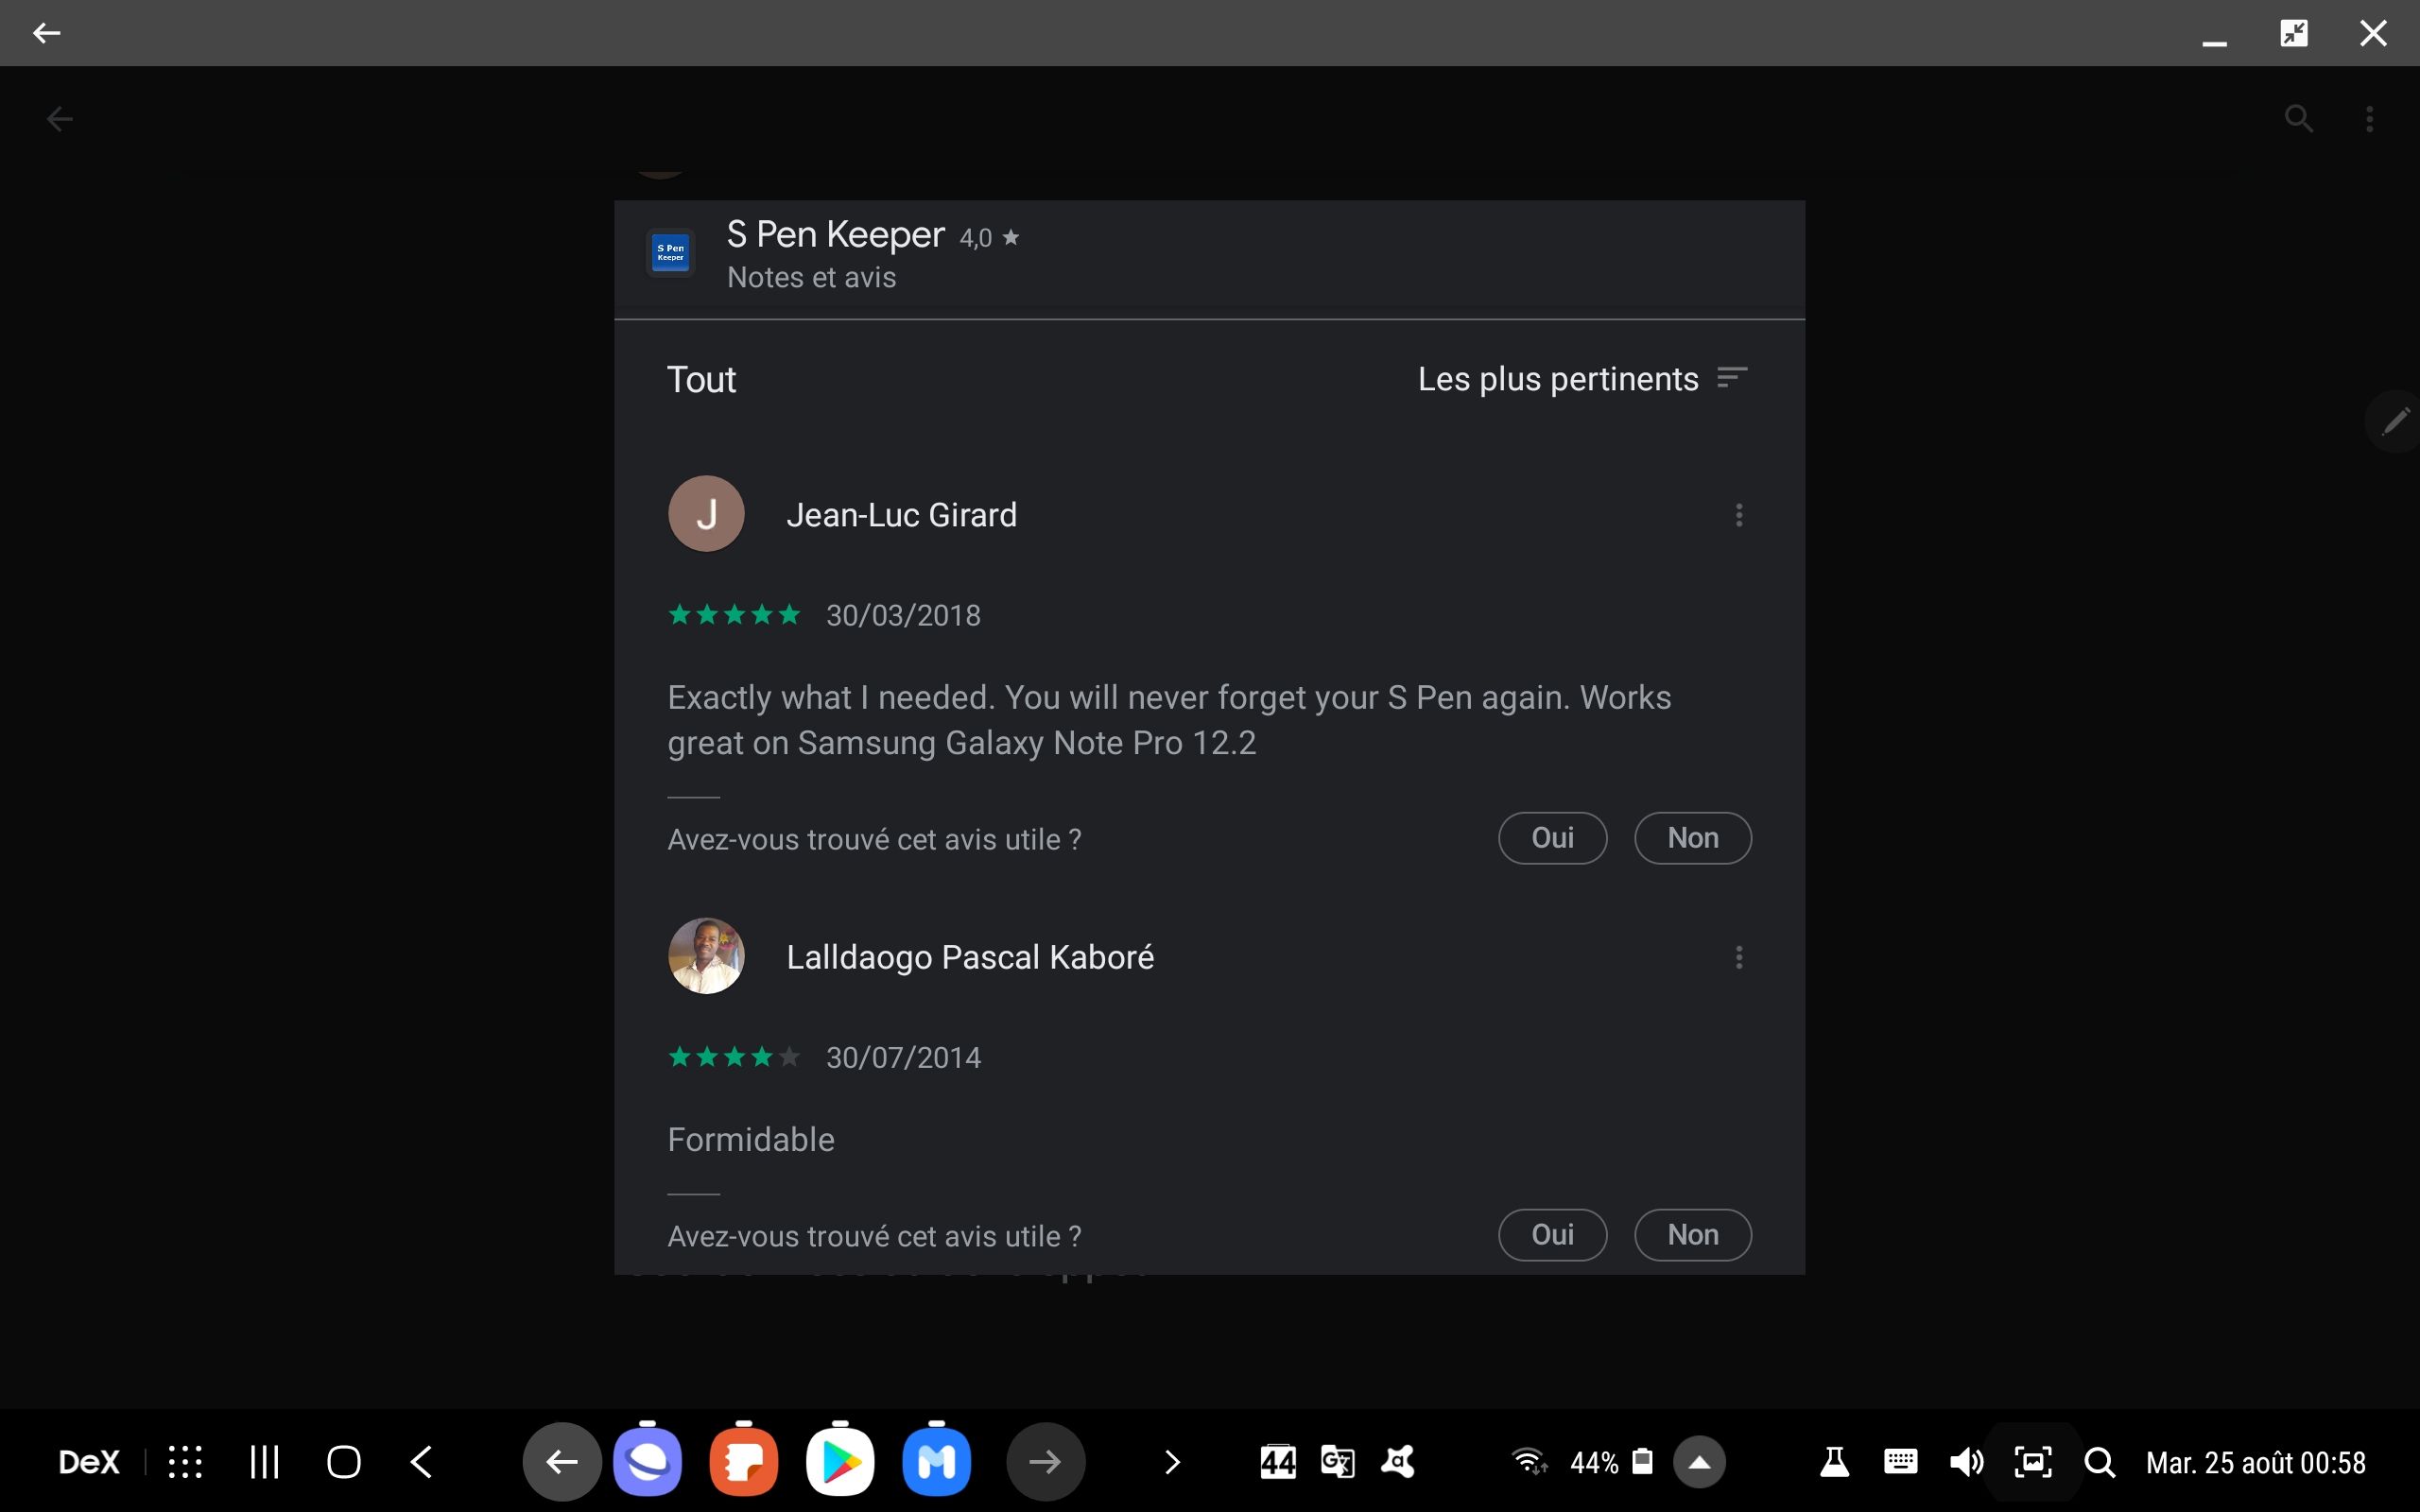Open Samsung Internet browser in the taskbar
Image resolution: width=2420 pixels, height=1512 pixels.
[x=647, y=1462]
